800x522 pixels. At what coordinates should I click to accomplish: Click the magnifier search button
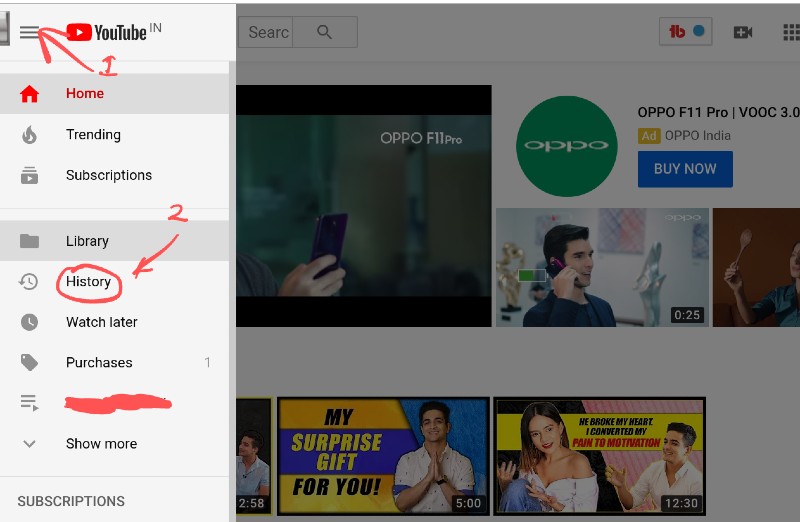[x=324, y=32]
